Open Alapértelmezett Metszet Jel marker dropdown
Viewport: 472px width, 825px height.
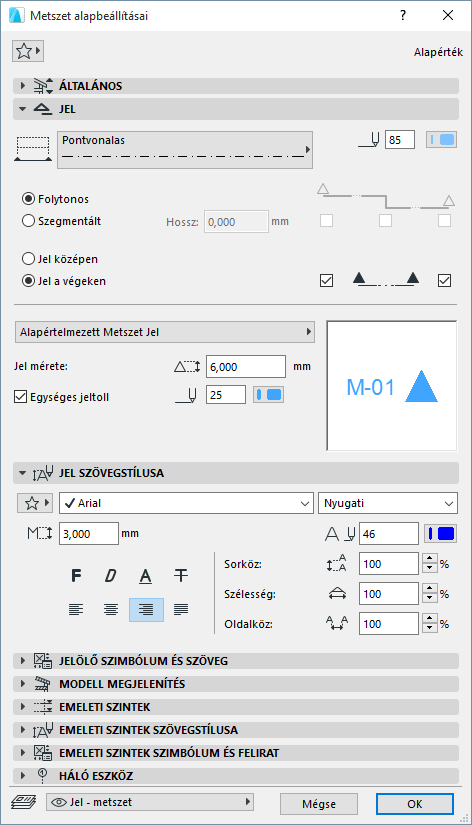[x=165, y=332]
